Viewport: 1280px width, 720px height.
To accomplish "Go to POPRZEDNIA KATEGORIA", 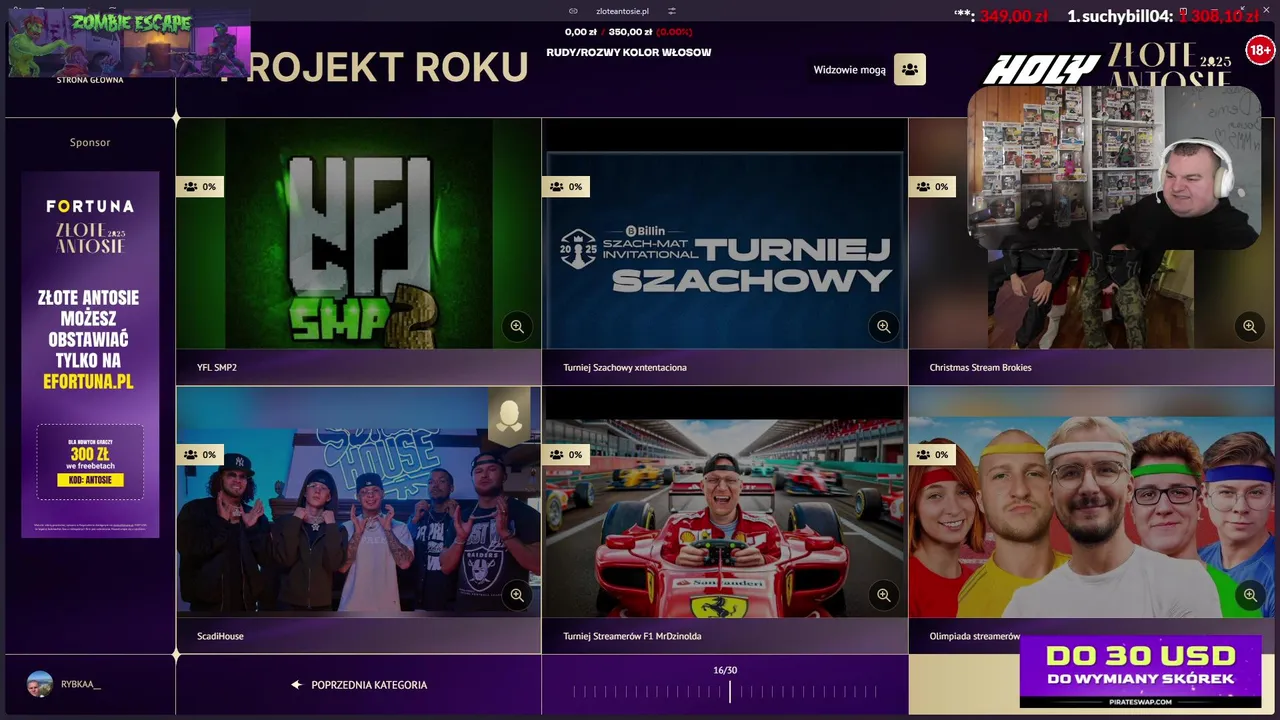I will pyautogui.click(x=359, y=685).
